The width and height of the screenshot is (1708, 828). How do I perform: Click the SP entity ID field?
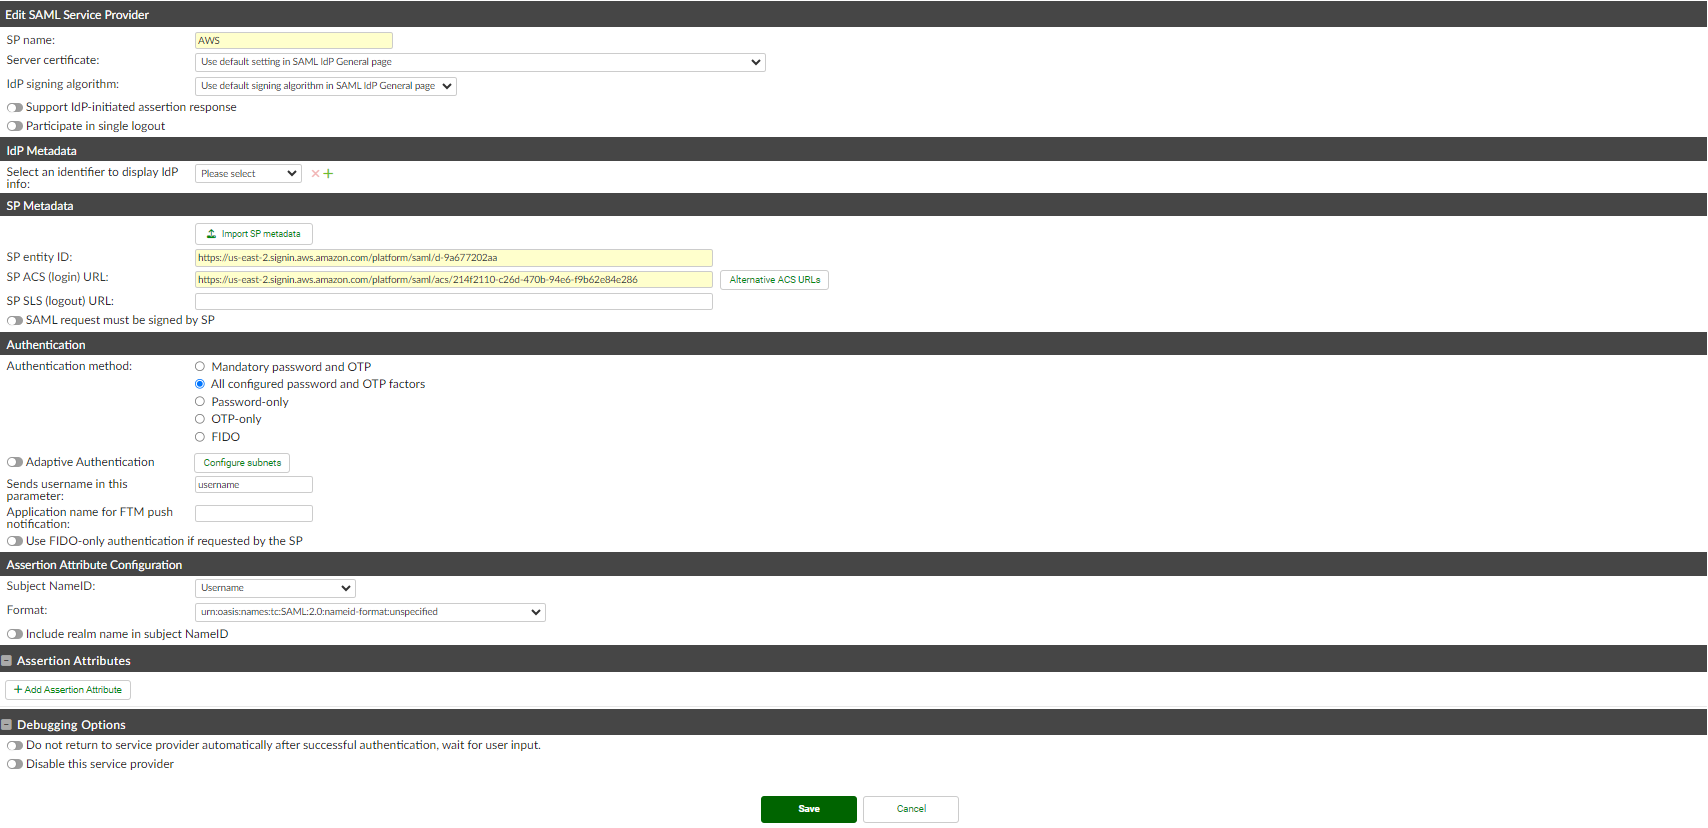coord(454,258)
